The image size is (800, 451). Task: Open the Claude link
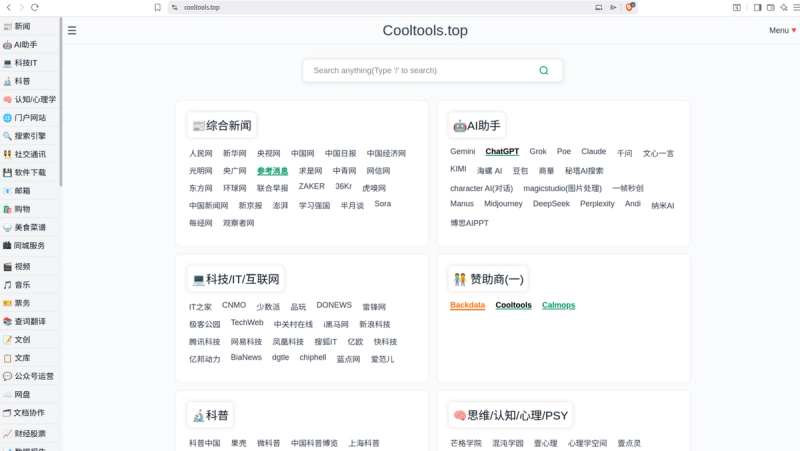click(x=594, y=152)
